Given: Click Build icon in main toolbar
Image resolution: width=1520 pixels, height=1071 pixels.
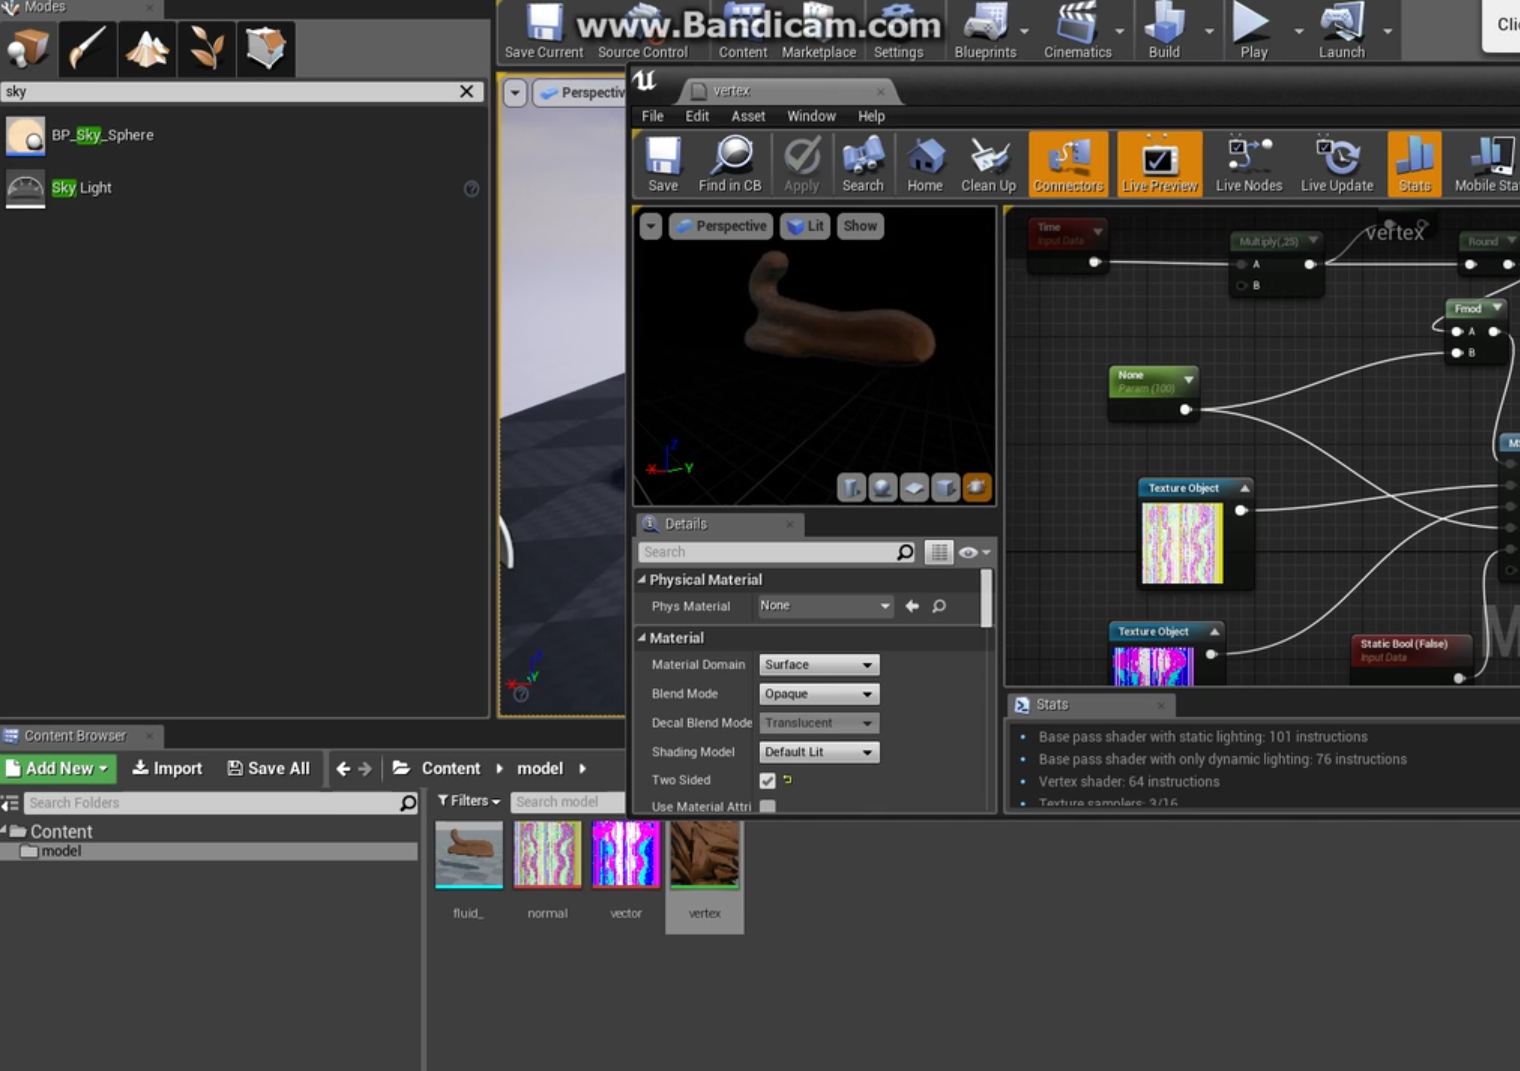Looking at the screenshot, I should [x=1164, y=31].
